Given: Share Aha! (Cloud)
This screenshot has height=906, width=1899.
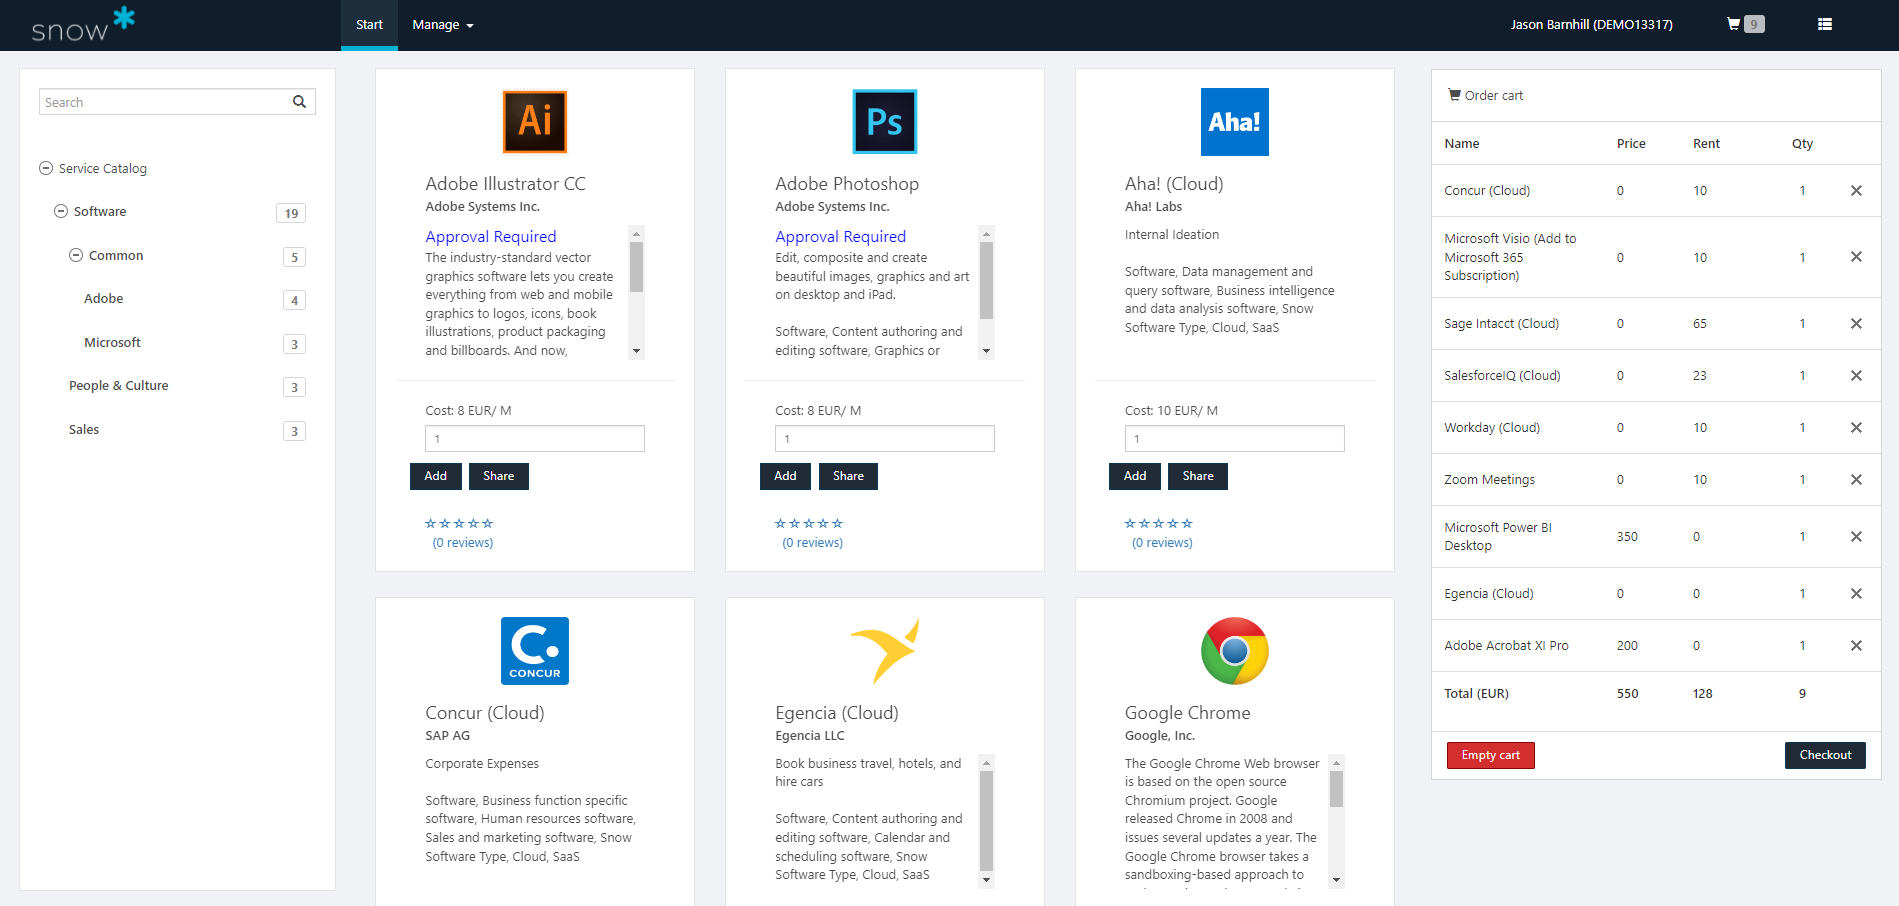Looking at the screenshot, I should tap(1198, 476).
